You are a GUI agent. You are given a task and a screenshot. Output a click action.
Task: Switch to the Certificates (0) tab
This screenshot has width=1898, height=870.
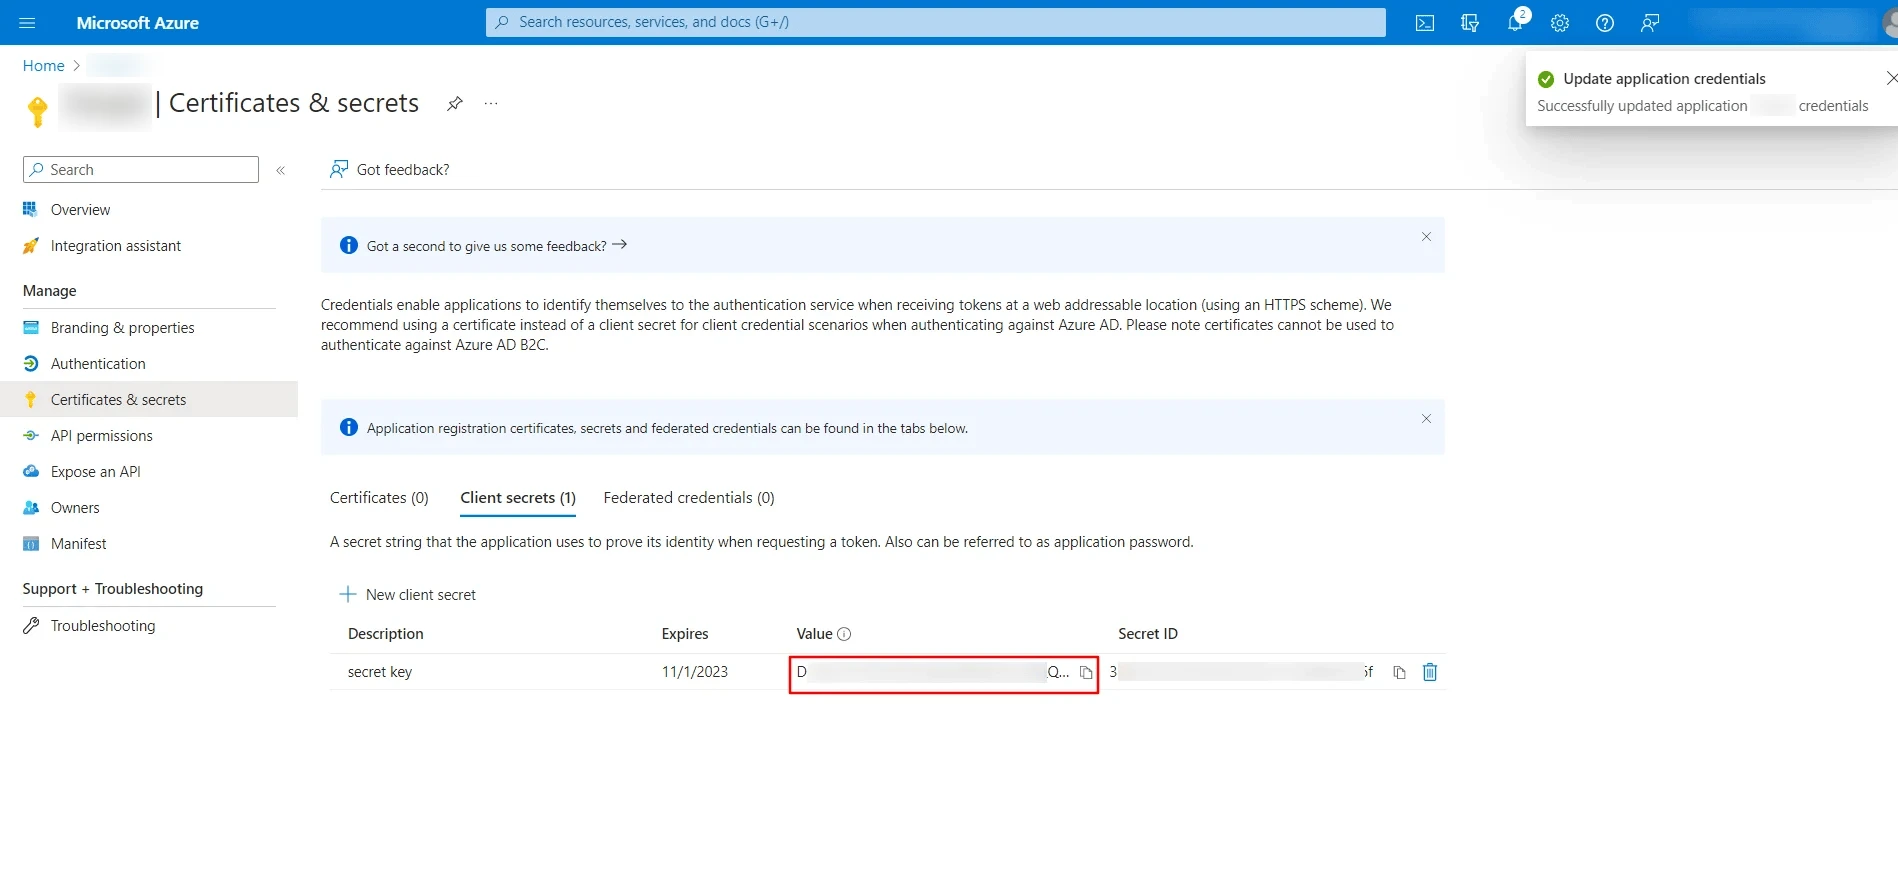click(379, 498)
